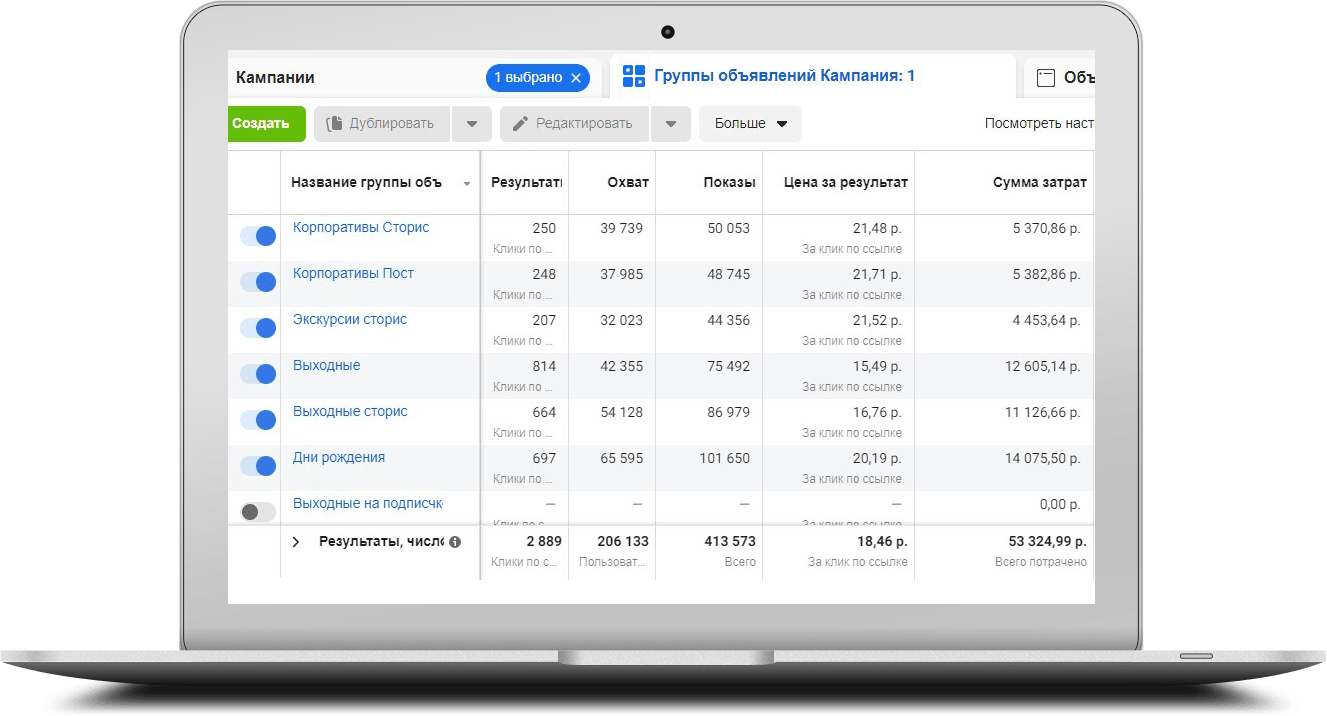Screen dimensions: 1327x716
Task: Open the Больше dropdown menu
Action: 750,124
